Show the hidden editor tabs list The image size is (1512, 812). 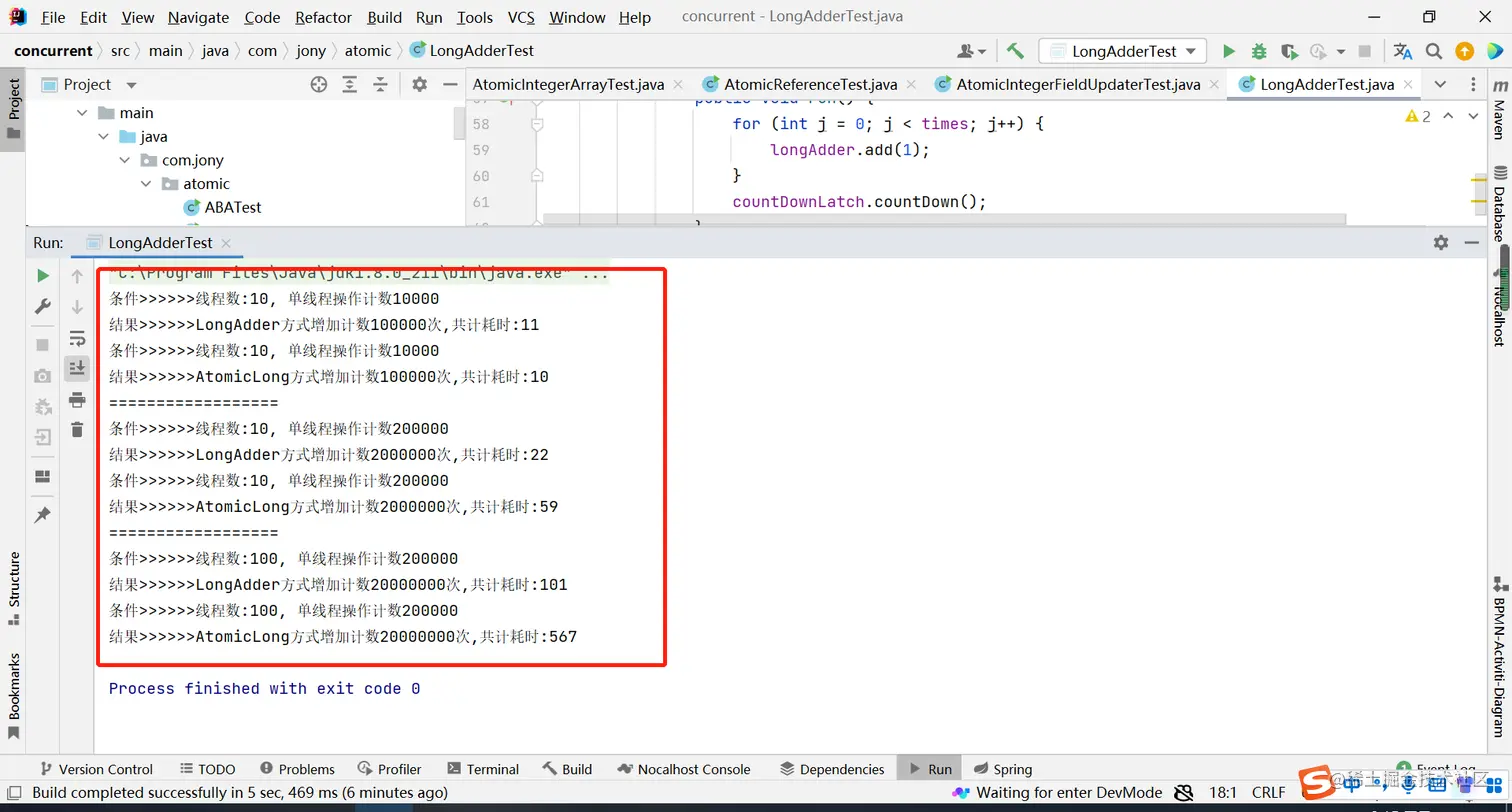[x=1440, y=85]
